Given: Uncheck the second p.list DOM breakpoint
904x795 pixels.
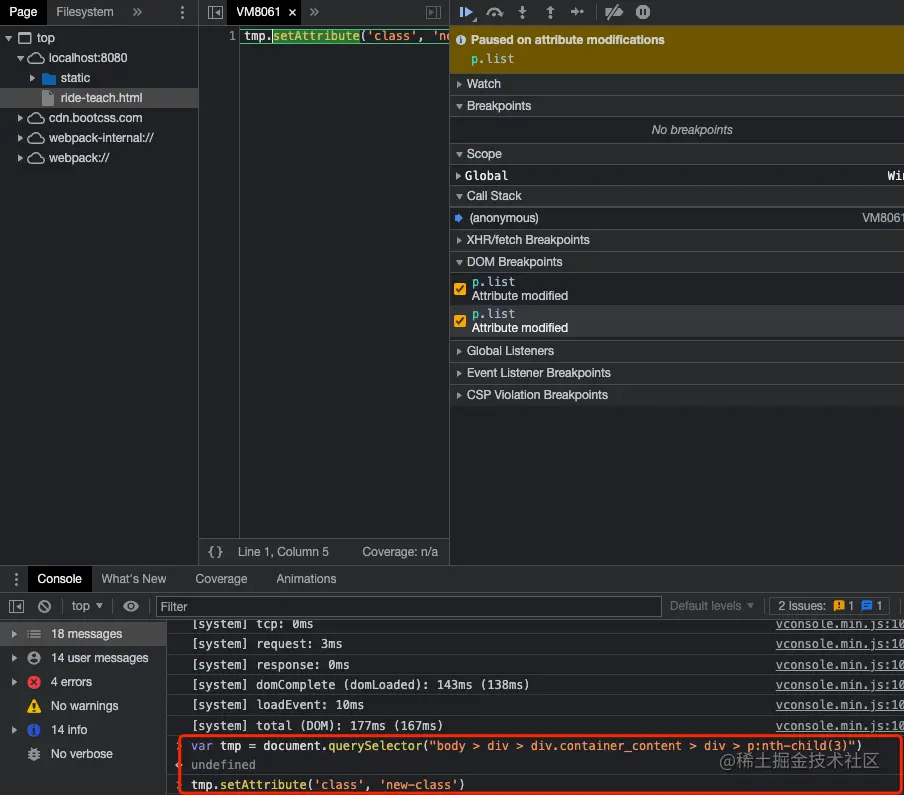Looking at the screenshot, I should point(459,321).
